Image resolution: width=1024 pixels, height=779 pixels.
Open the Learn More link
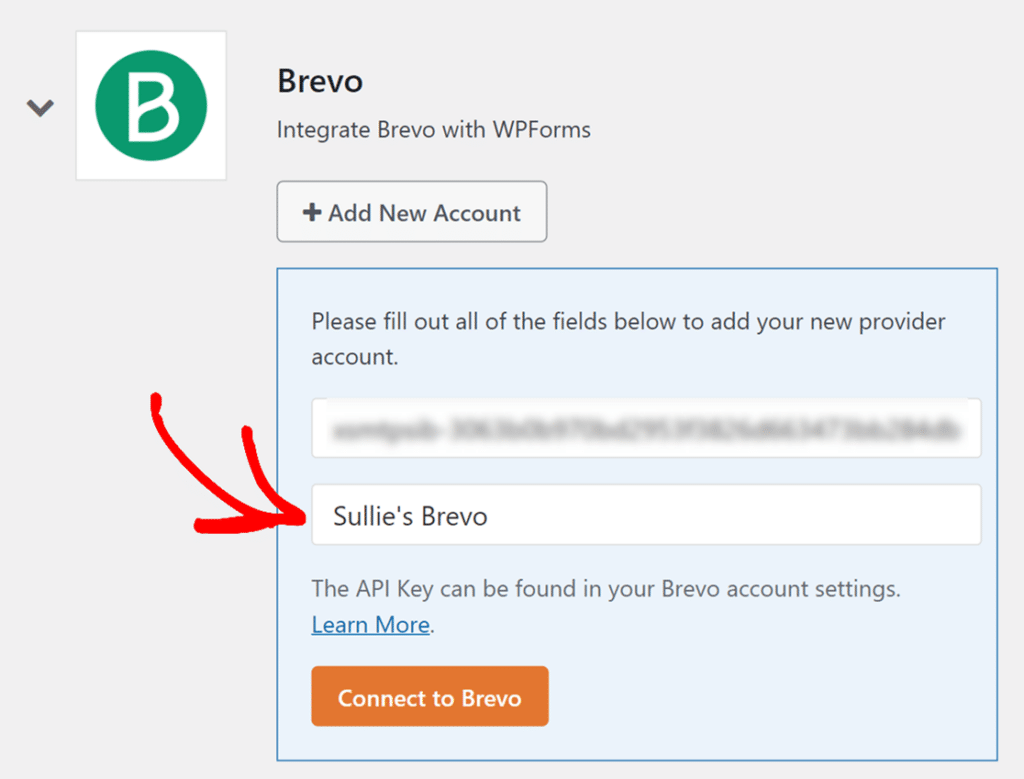click(x=370, y=624)
